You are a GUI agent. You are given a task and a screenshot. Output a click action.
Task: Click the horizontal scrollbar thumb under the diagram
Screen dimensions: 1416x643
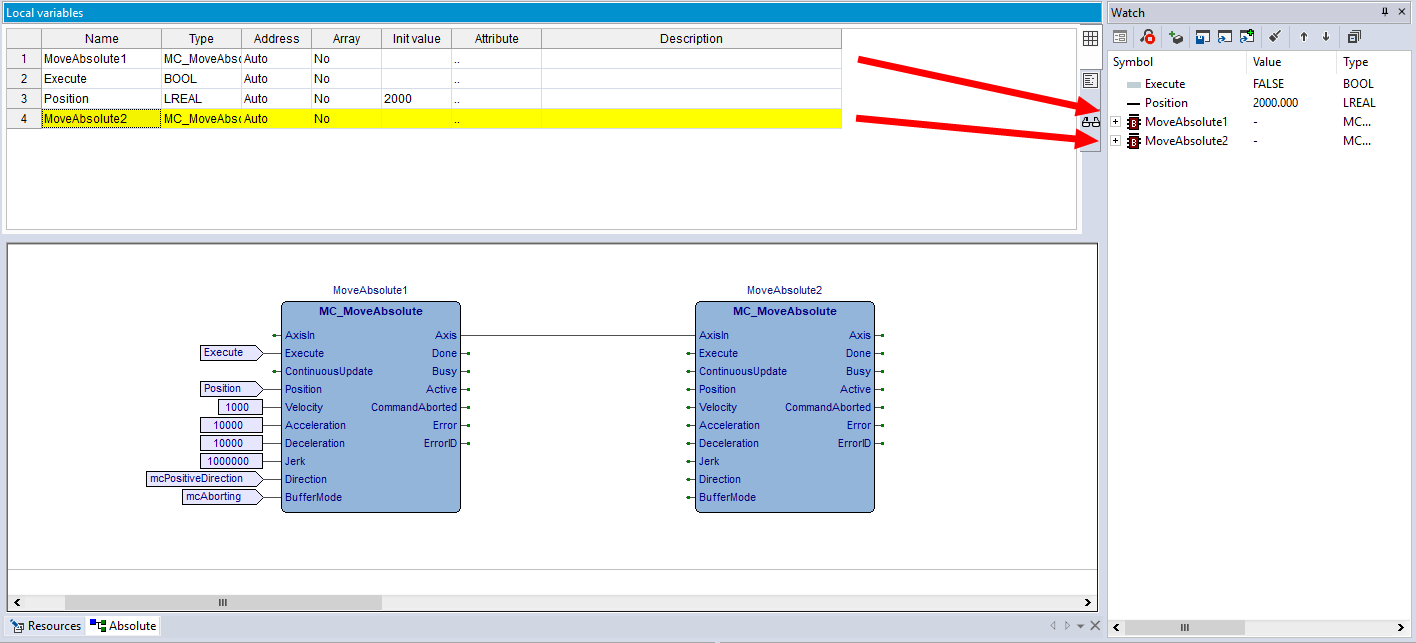tap(222, 603)
